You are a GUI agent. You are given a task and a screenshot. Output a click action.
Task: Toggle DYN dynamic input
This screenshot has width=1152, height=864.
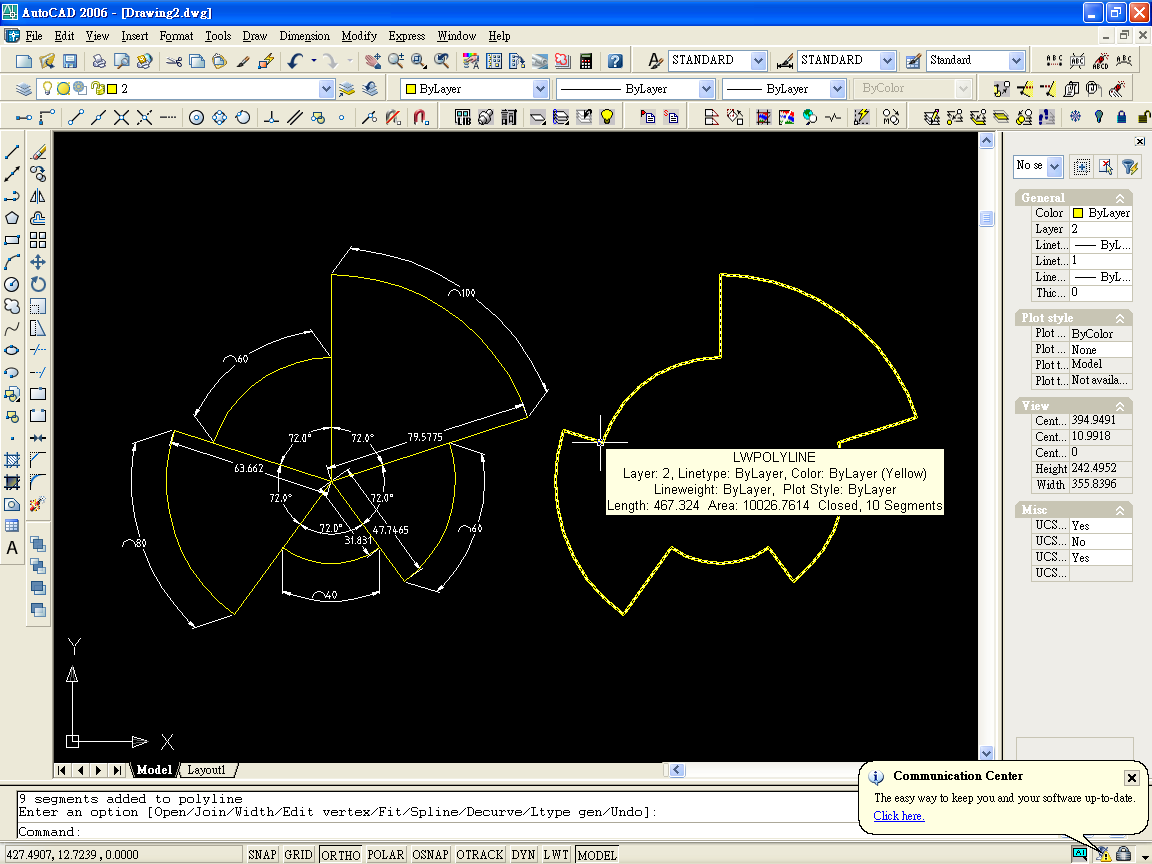tap(523, 854)
